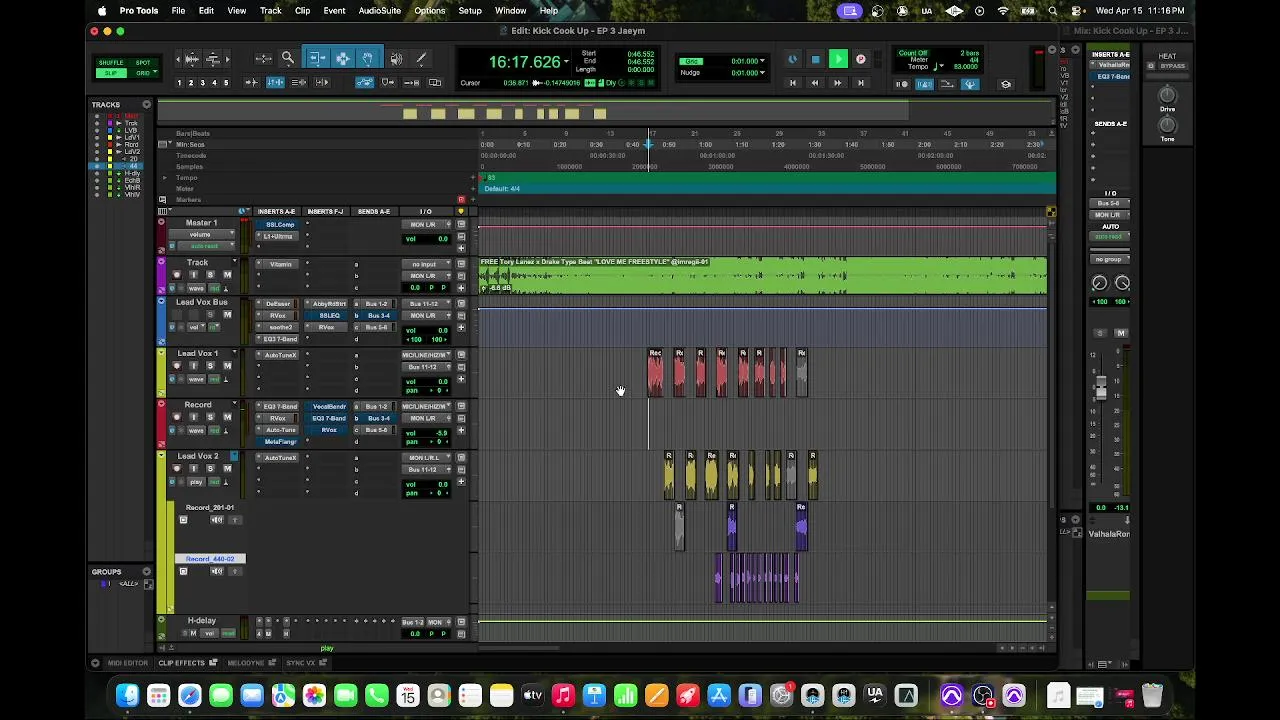Expand the Tempo ruler
This screenshot has width=1280, height=720.
[164, 178]
